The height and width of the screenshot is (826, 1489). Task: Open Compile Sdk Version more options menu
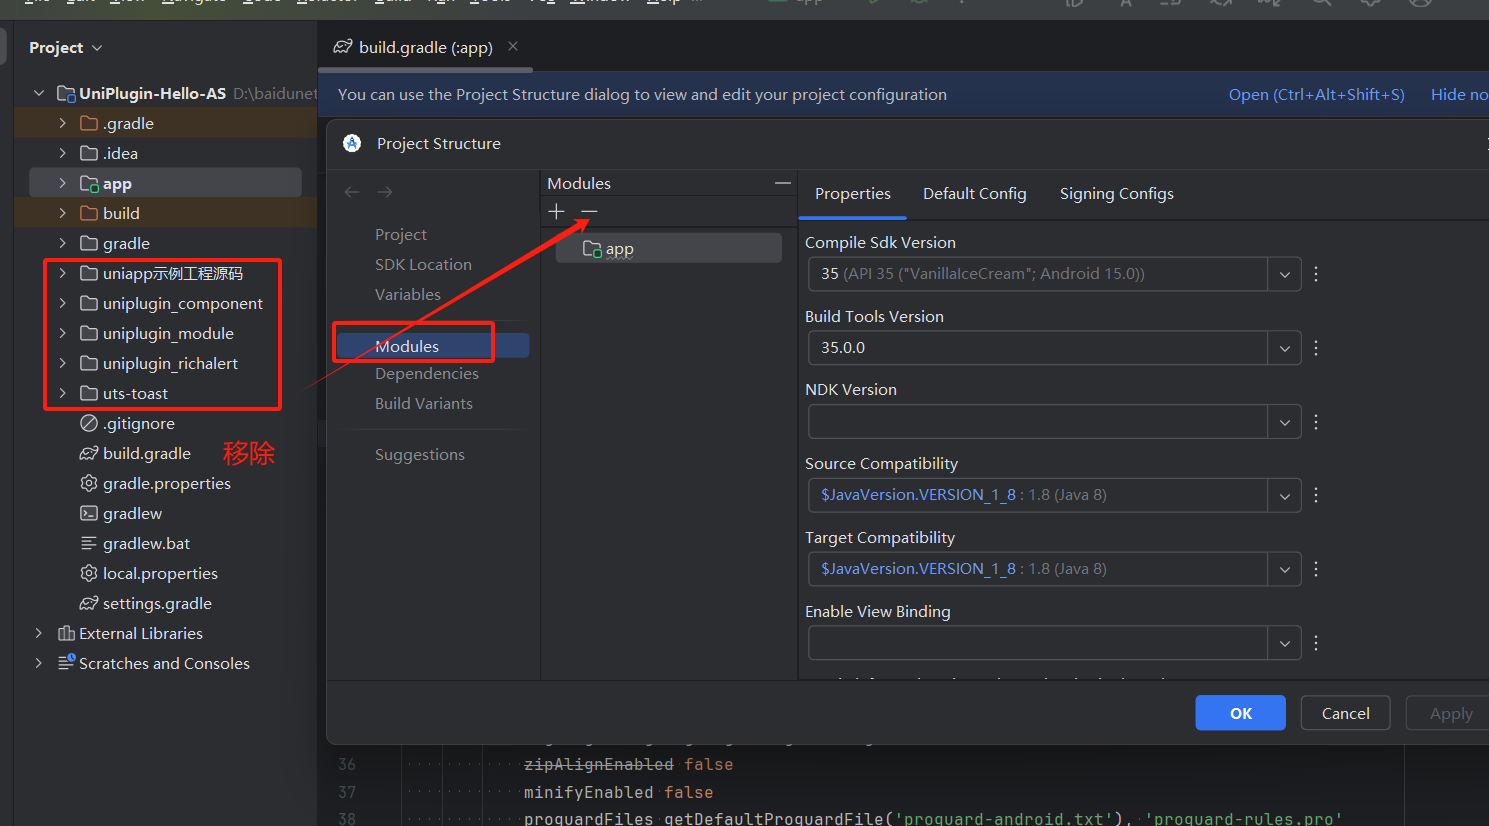(x=1316, y=274)
